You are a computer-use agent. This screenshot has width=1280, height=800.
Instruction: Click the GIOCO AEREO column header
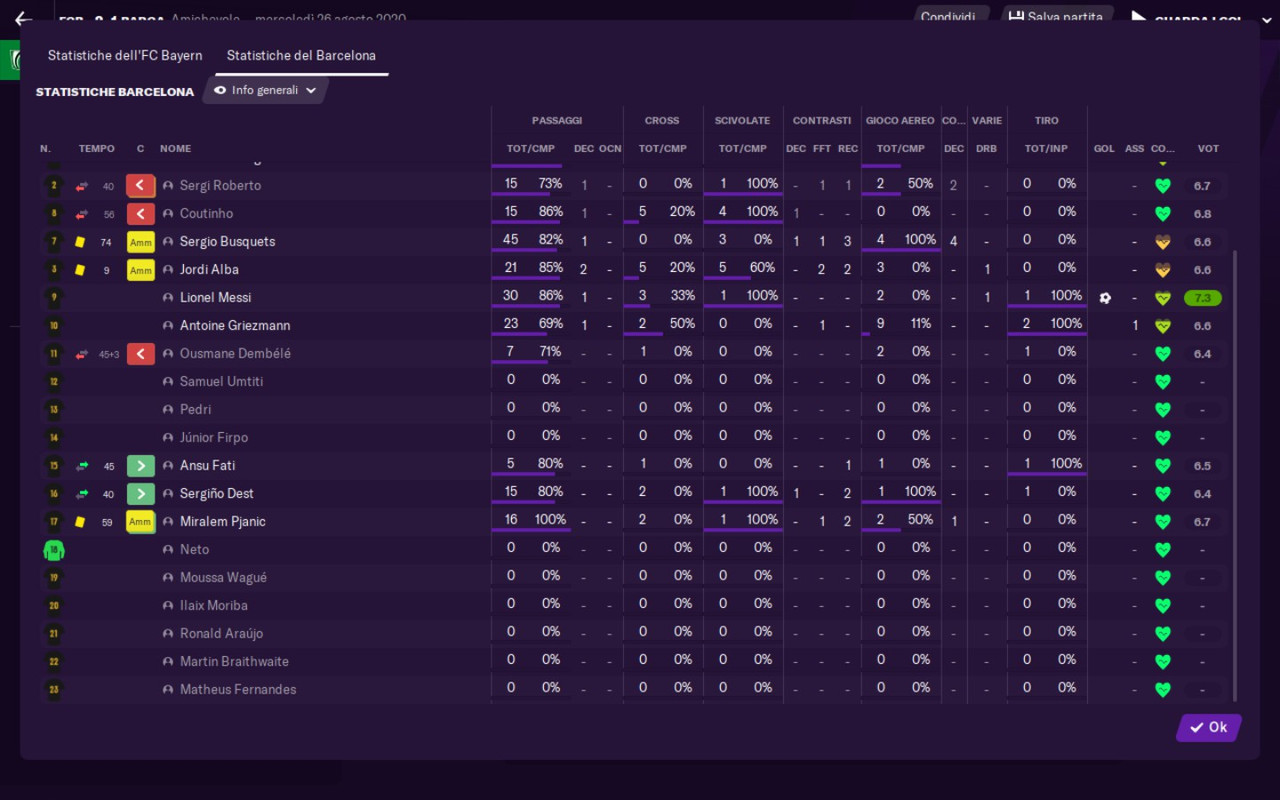pos(900,121)
